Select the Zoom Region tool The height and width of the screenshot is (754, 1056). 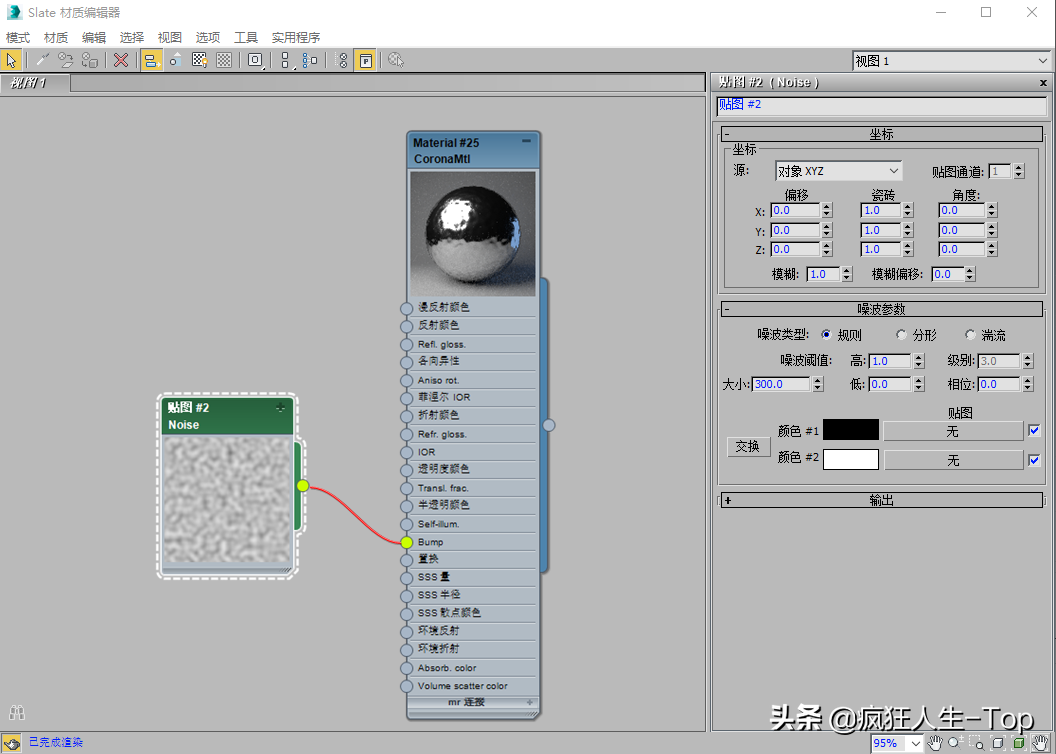coord(977,743)
